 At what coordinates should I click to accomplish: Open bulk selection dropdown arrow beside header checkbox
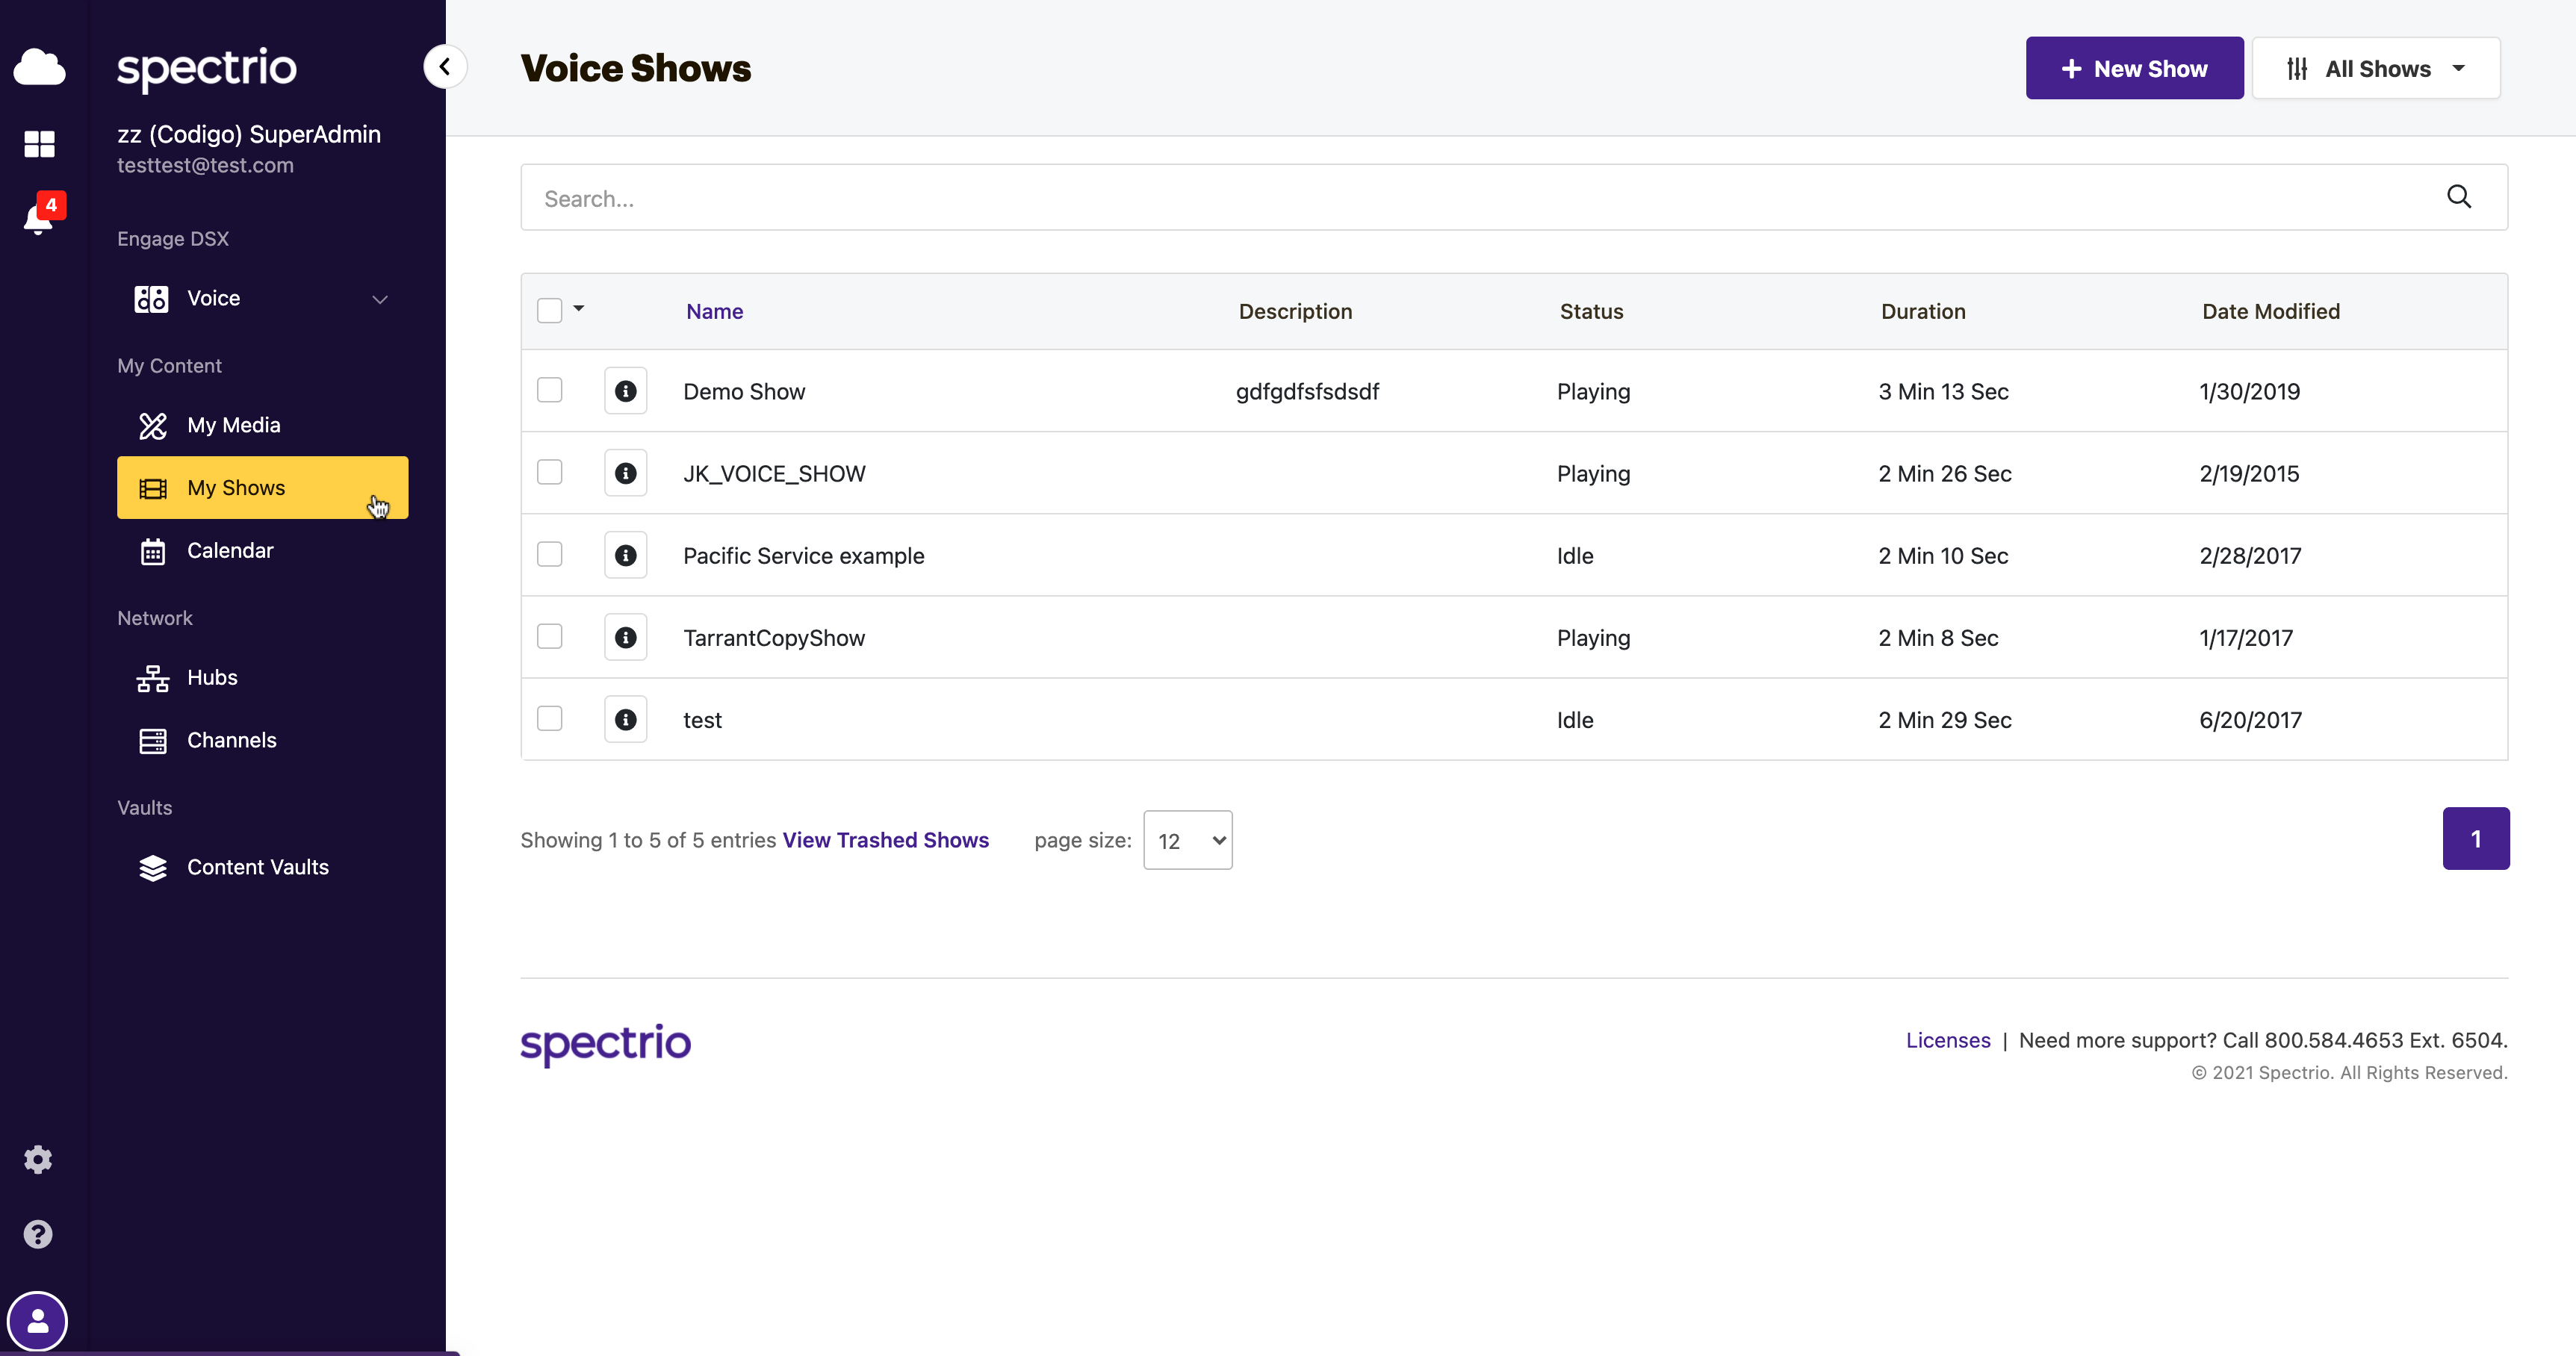pos(579,309)
